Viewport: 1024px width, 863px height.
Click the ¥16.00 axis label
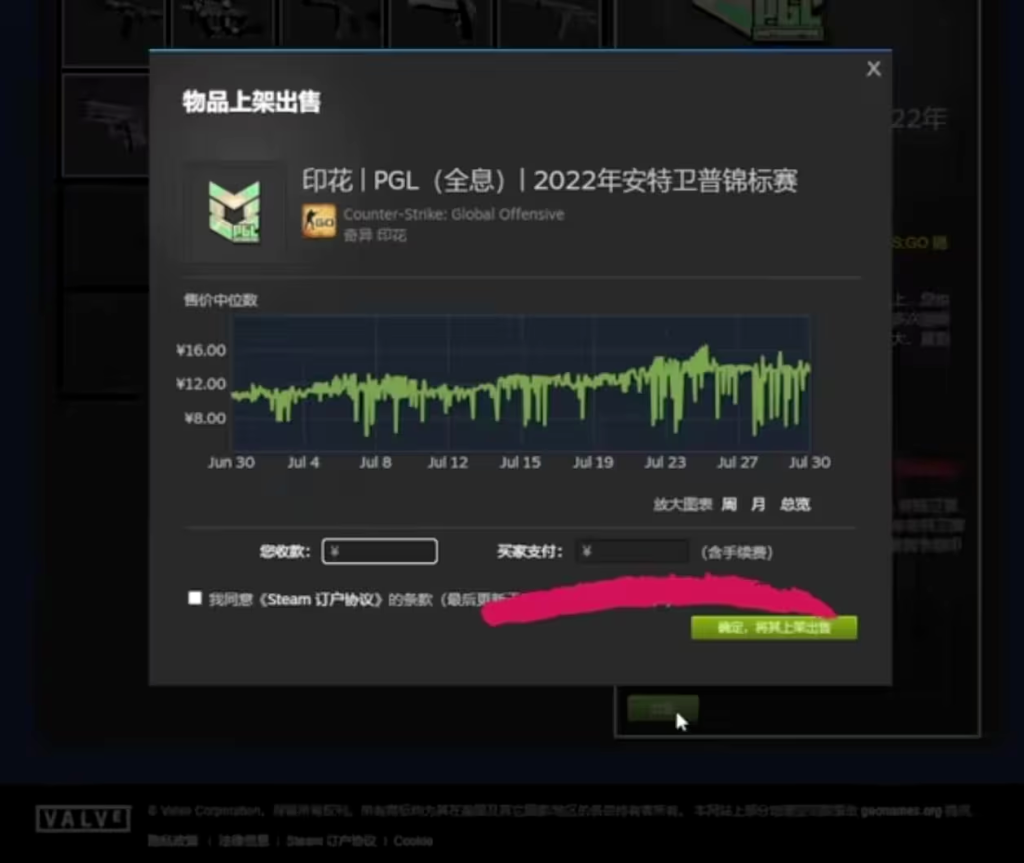201,350
